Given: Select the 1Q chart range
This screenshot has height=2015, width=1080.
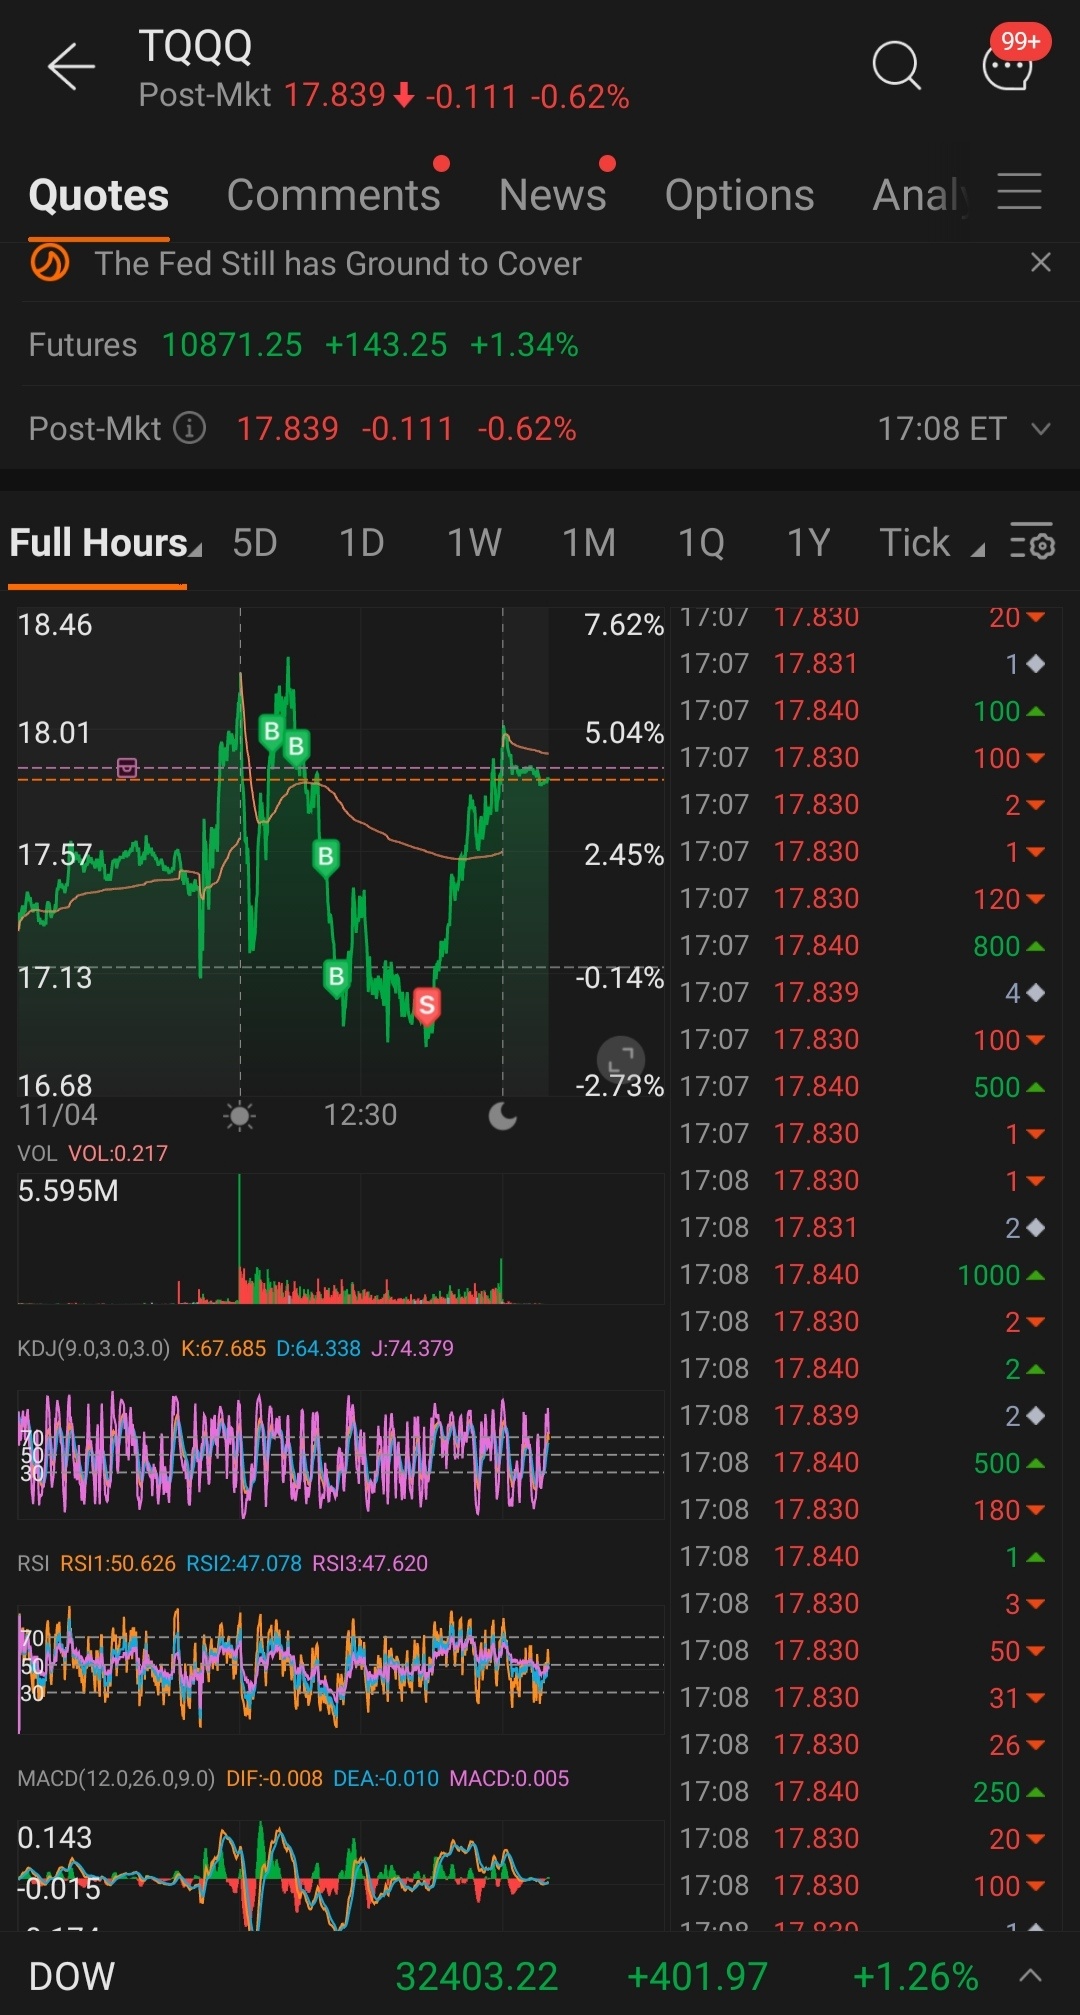Looking at the screenshot, I should pyautogui.click(x=701, y=543).
